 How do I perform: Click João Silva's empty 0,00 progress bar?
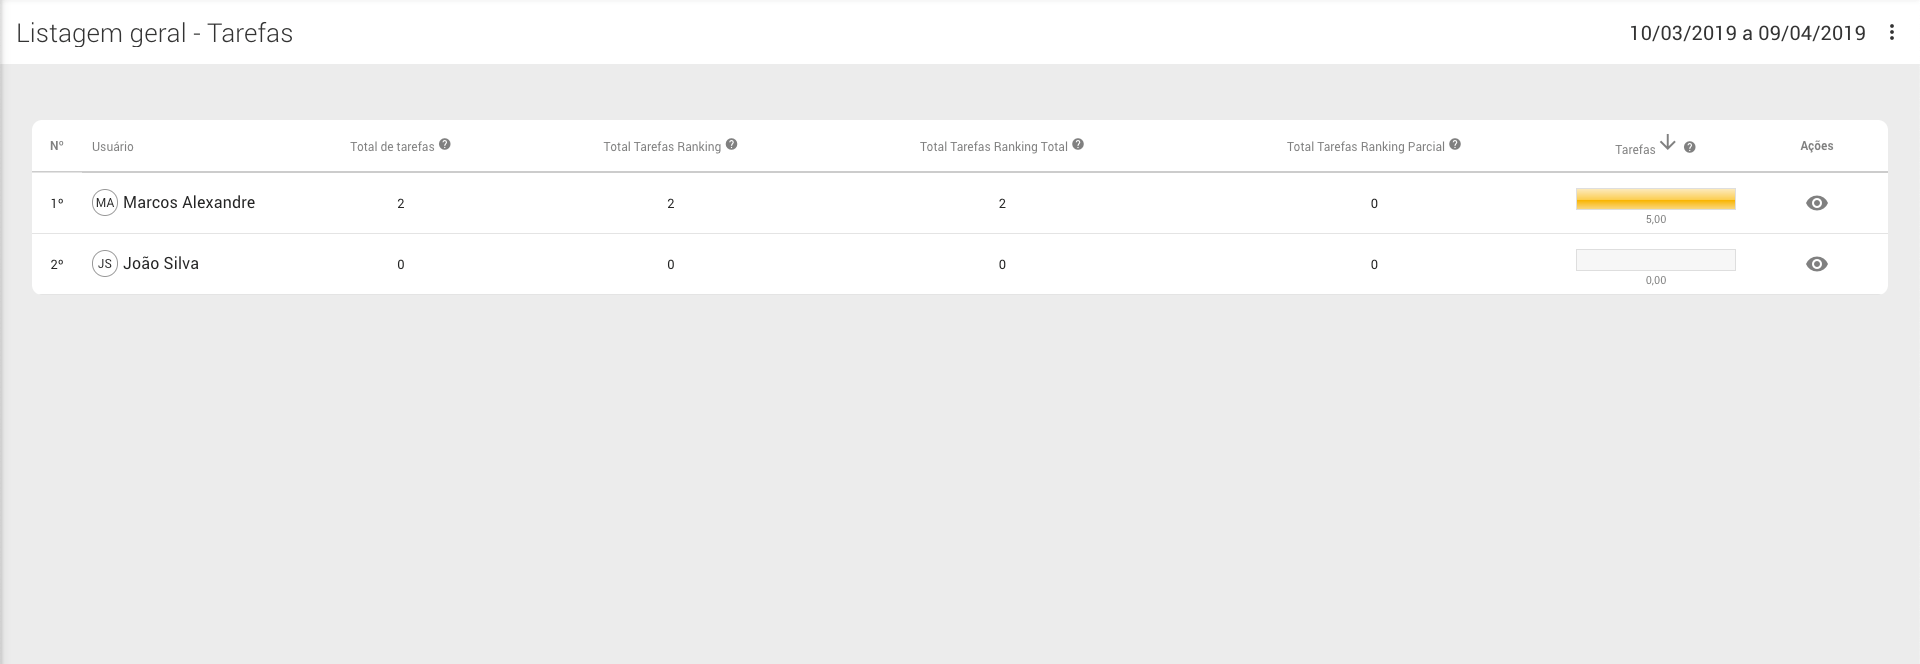[x=1655, y=260]
